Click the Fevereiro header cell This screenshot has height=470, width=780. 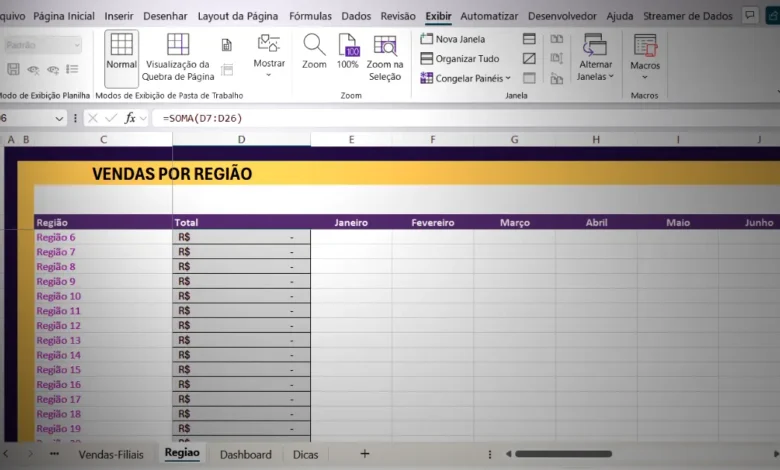point(432,222)
